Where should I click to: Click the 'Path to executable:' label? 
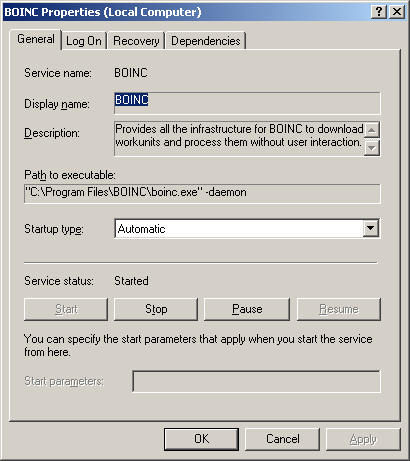70,175
